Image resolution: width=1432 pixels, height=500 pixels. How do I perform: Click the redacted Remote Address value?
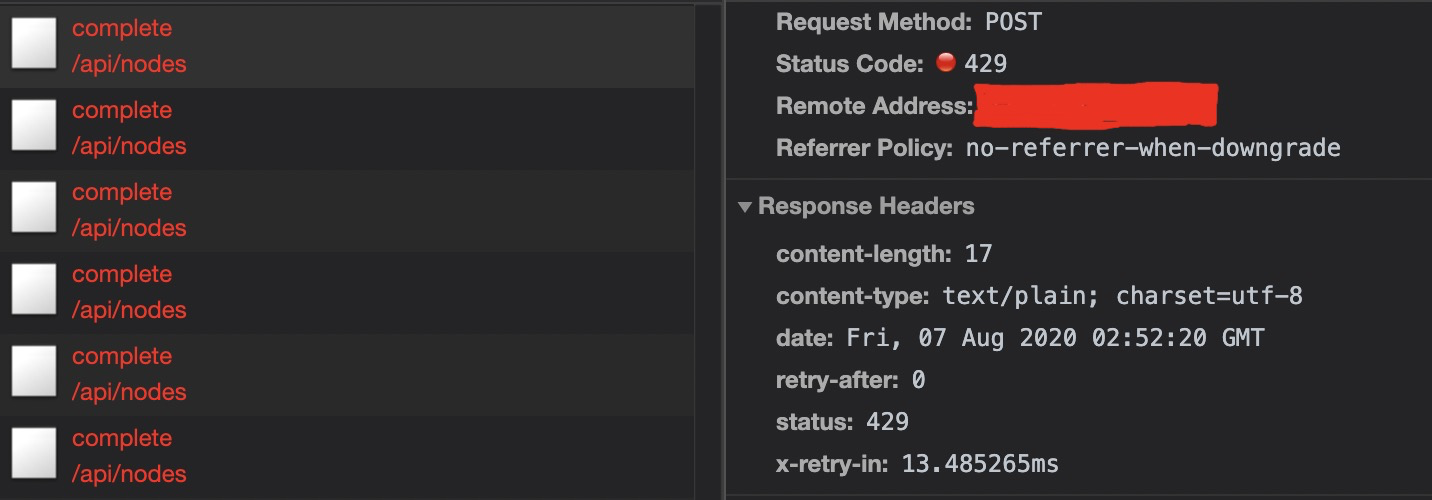click(1096, 106)
